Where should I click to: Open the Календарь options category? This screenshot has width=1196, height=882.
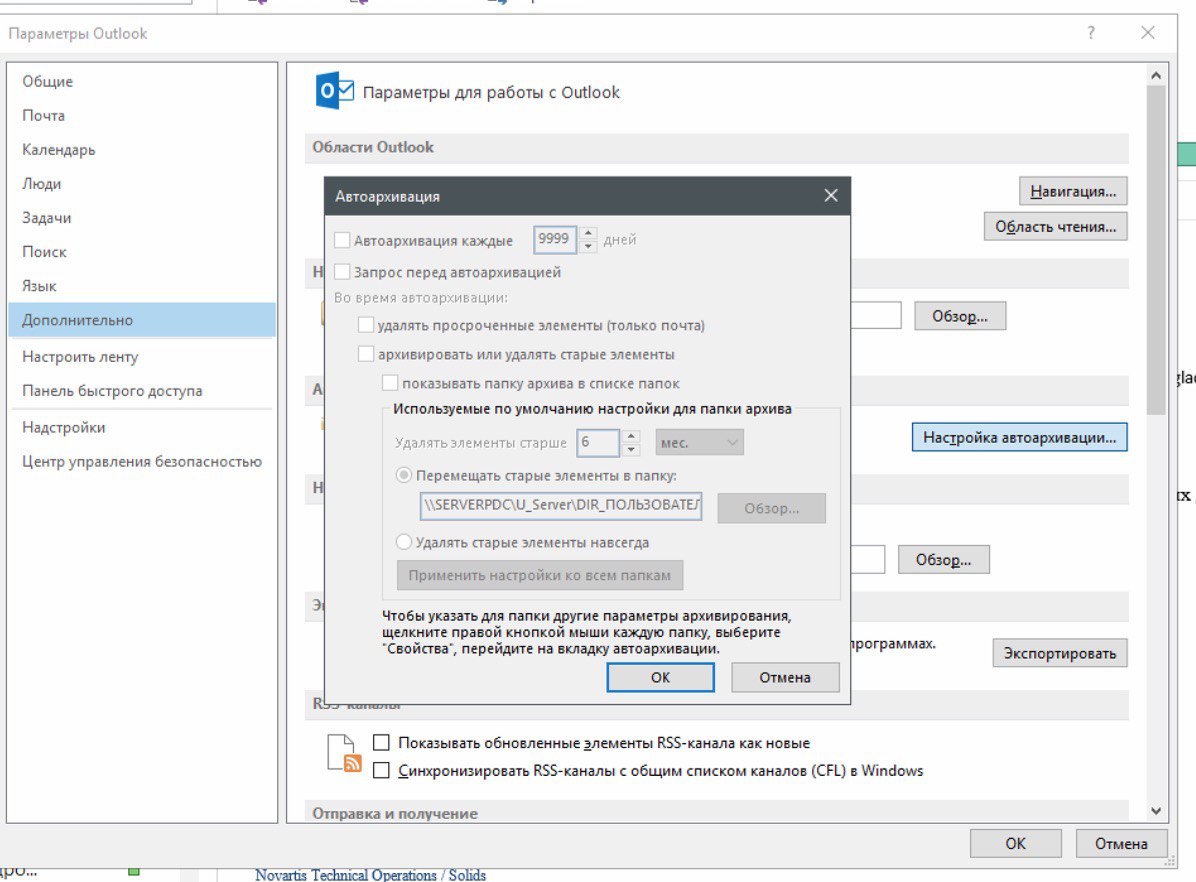coord(142,150)
